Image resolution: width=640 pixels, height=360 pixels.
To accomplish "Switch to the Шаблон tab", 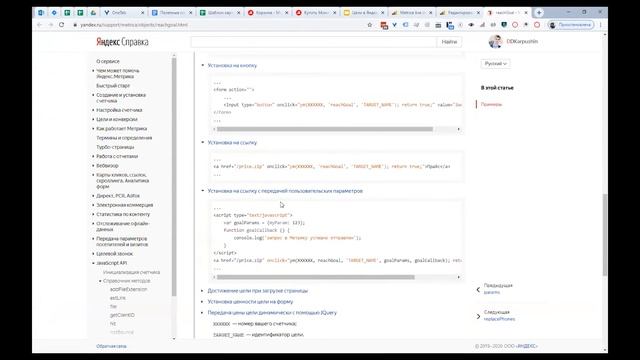I will point(220,13).
